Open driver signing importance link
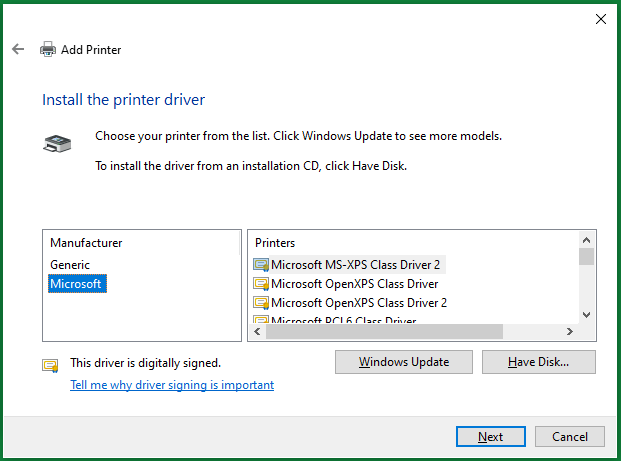621x461 pixels. coord(172,385)
